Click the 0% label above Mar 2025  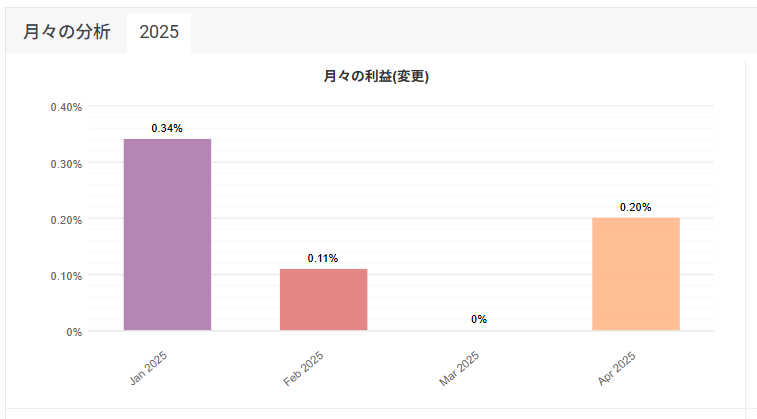[x=479, y=319]
